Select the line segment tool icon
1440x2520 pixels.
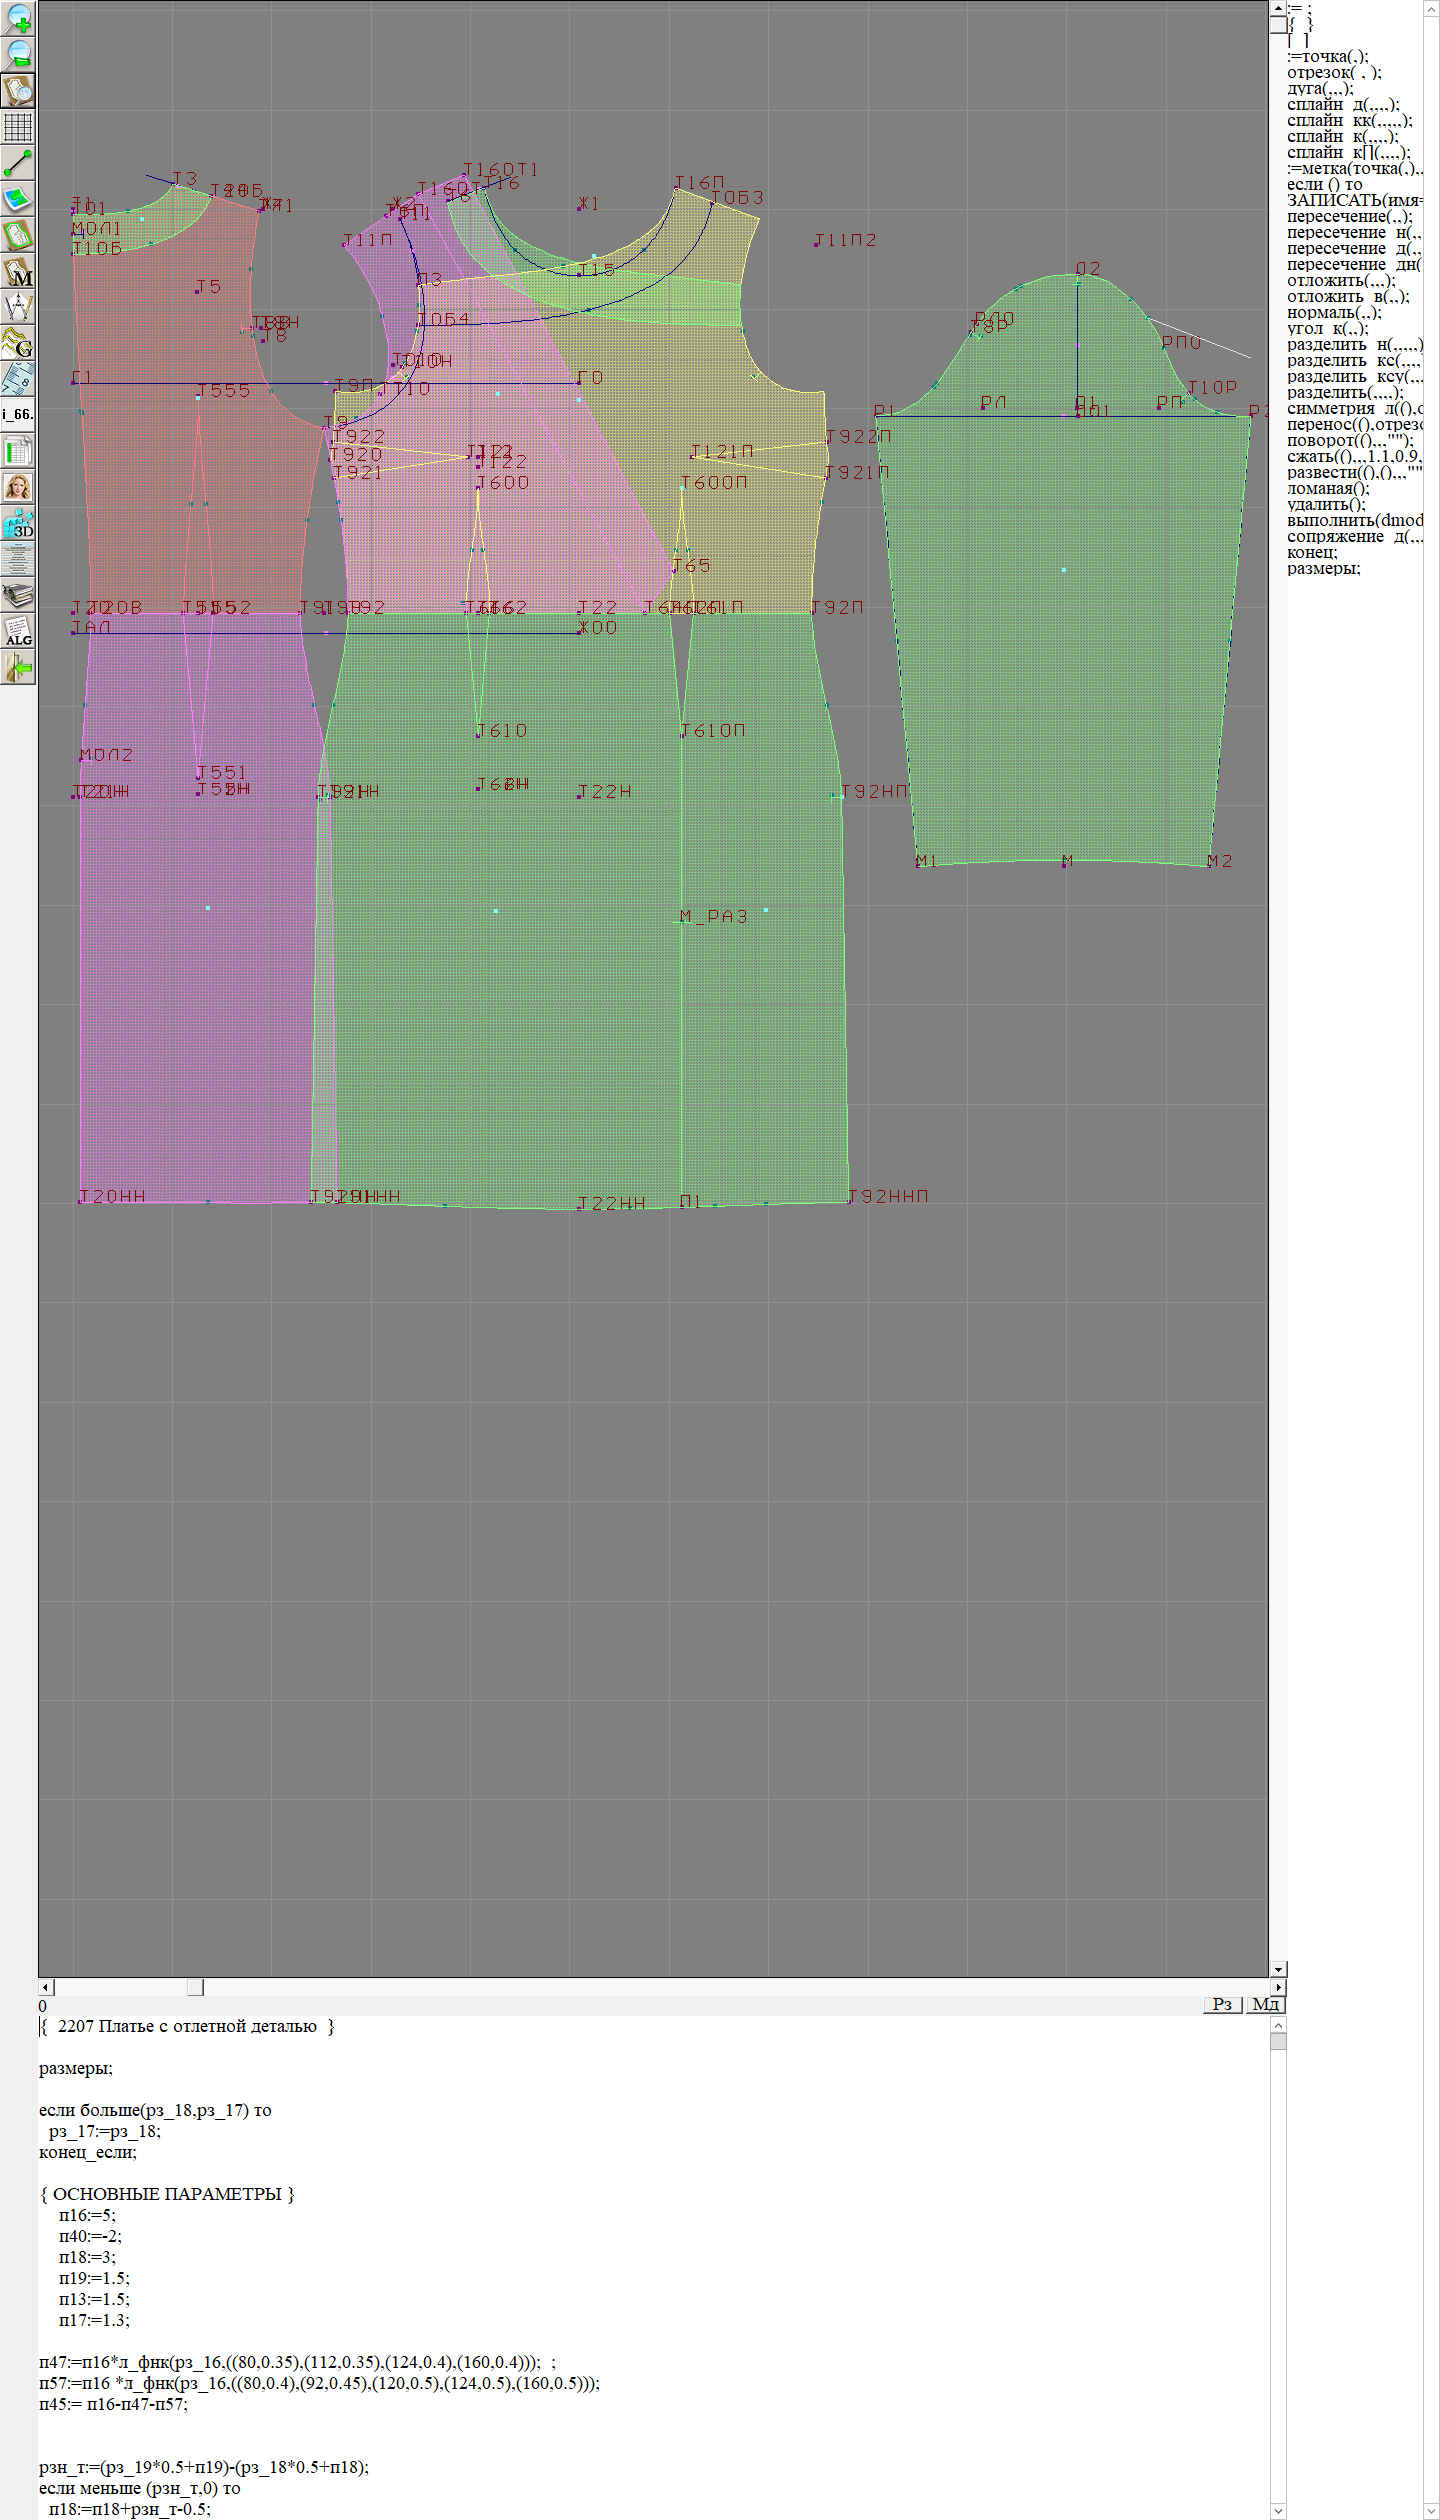click(18, 163)
